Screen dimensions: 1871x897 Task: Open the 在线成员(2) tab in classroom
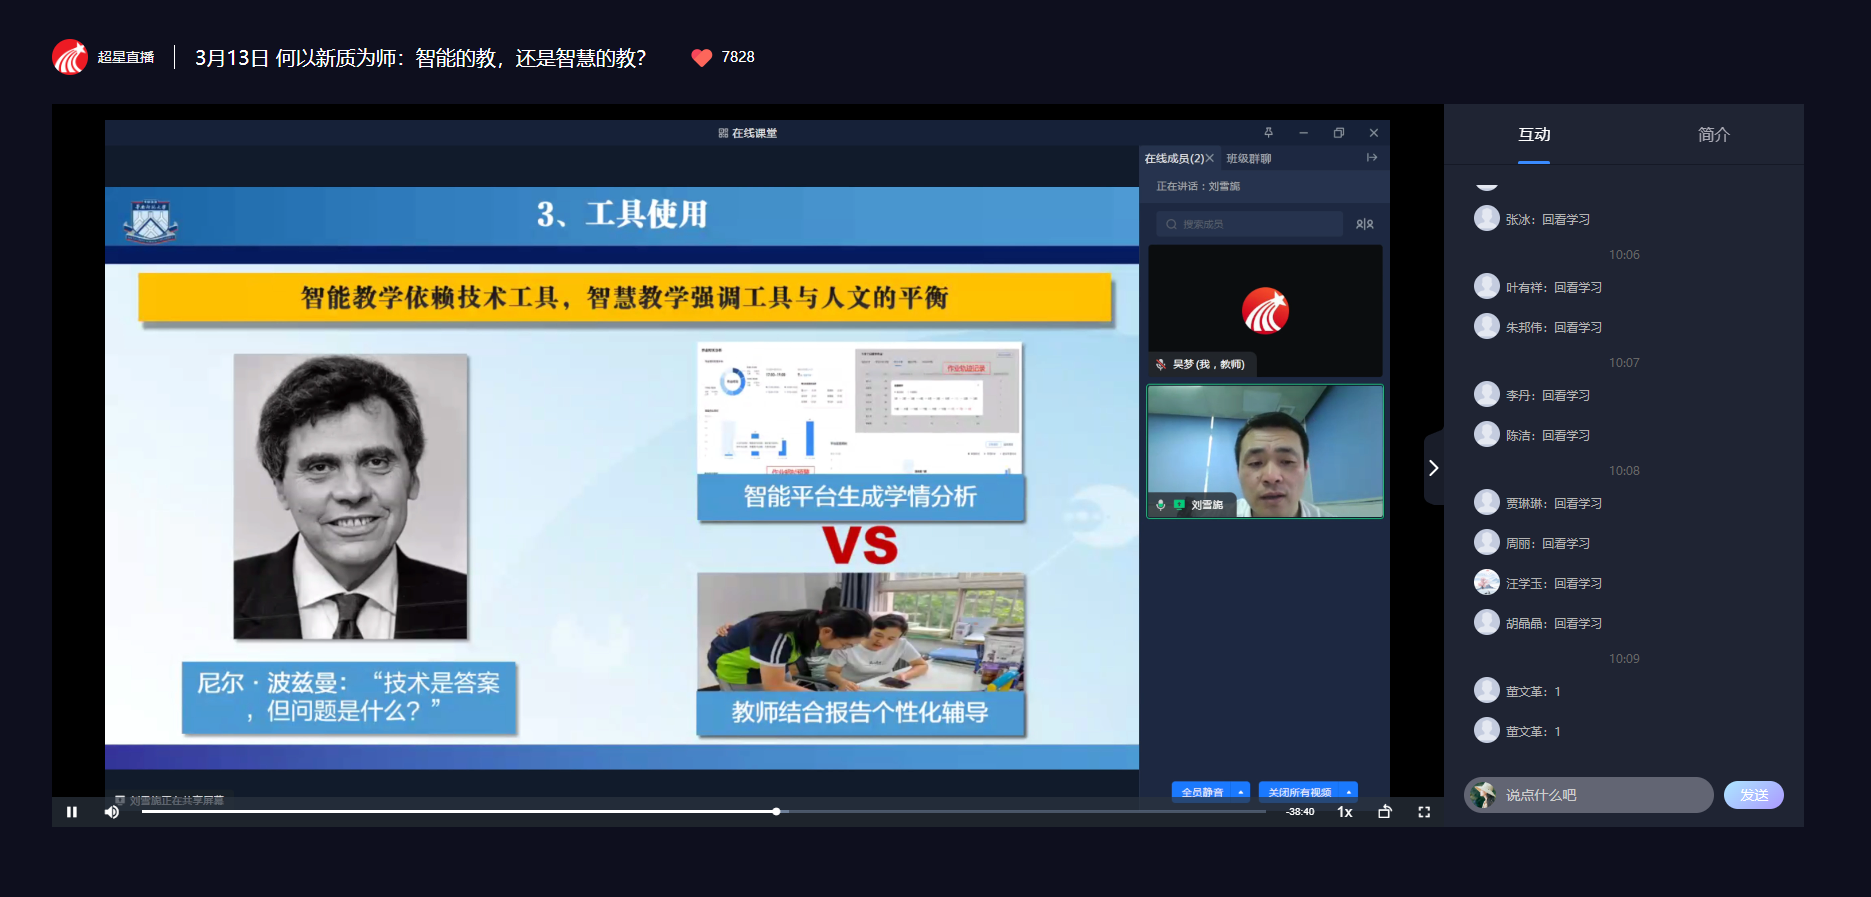coord(1174,158)
